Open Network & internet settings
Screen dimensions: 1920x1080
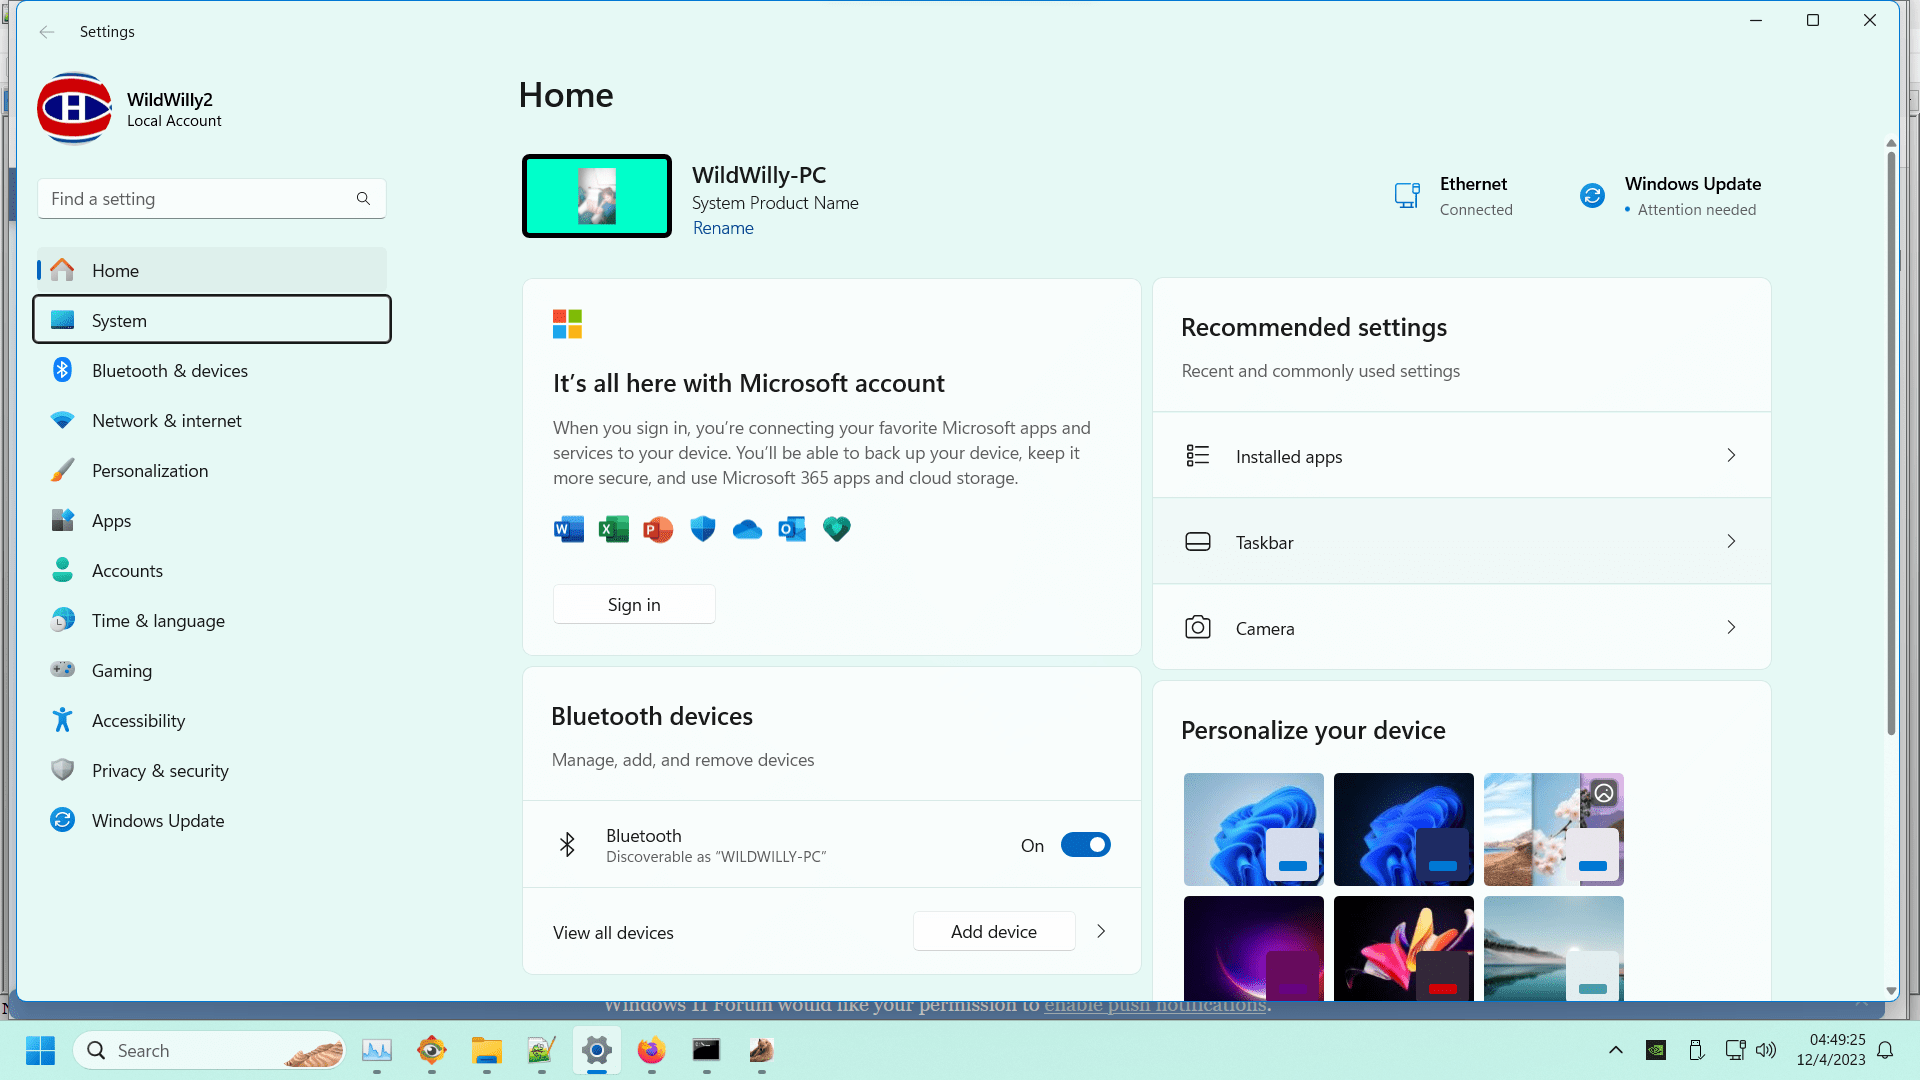(x=212, y=421)
